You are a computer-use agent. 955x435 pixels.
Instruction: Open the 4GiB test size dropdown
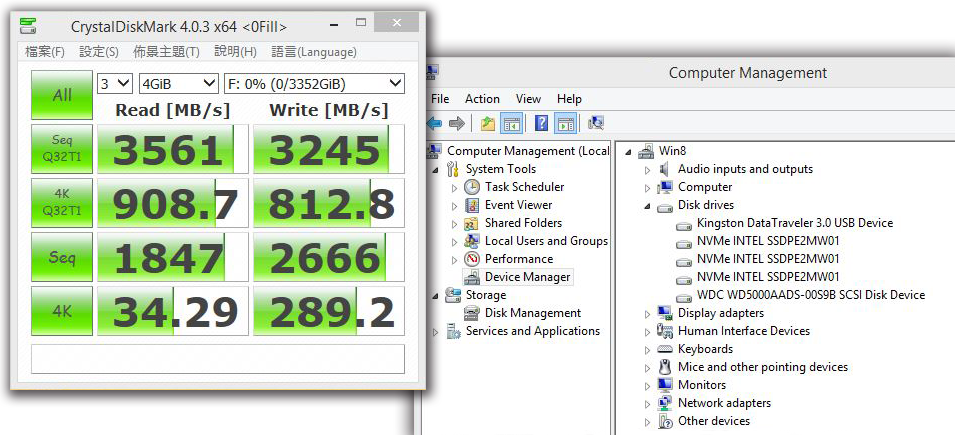[179, 83]
